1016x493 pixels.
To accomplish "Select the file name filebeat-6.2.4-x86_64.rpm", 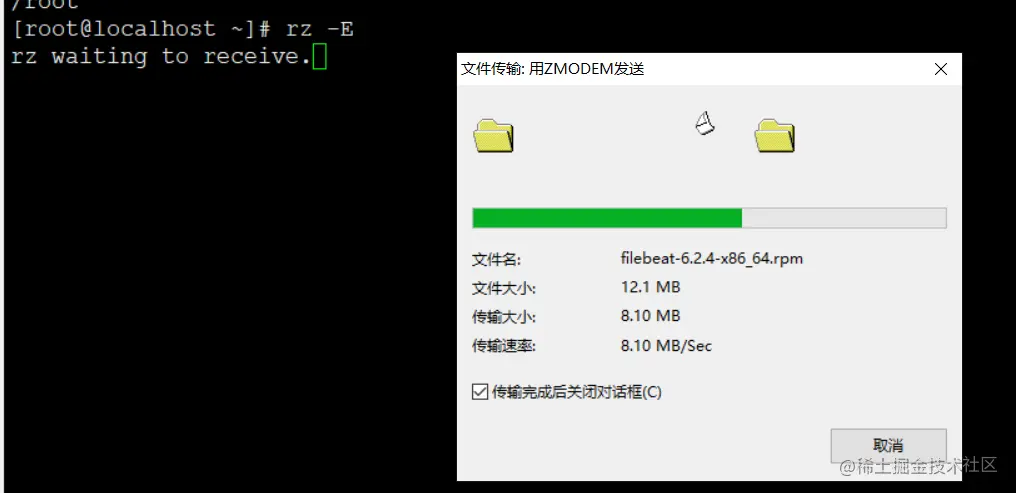I will [711, 259].
